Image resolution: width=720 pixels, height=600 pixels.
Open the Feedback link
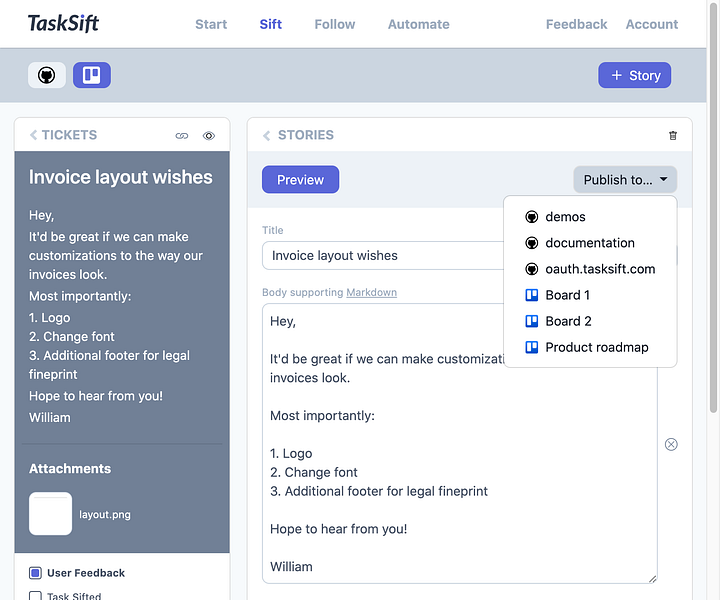pyautogui.click(x=576, y=24)
